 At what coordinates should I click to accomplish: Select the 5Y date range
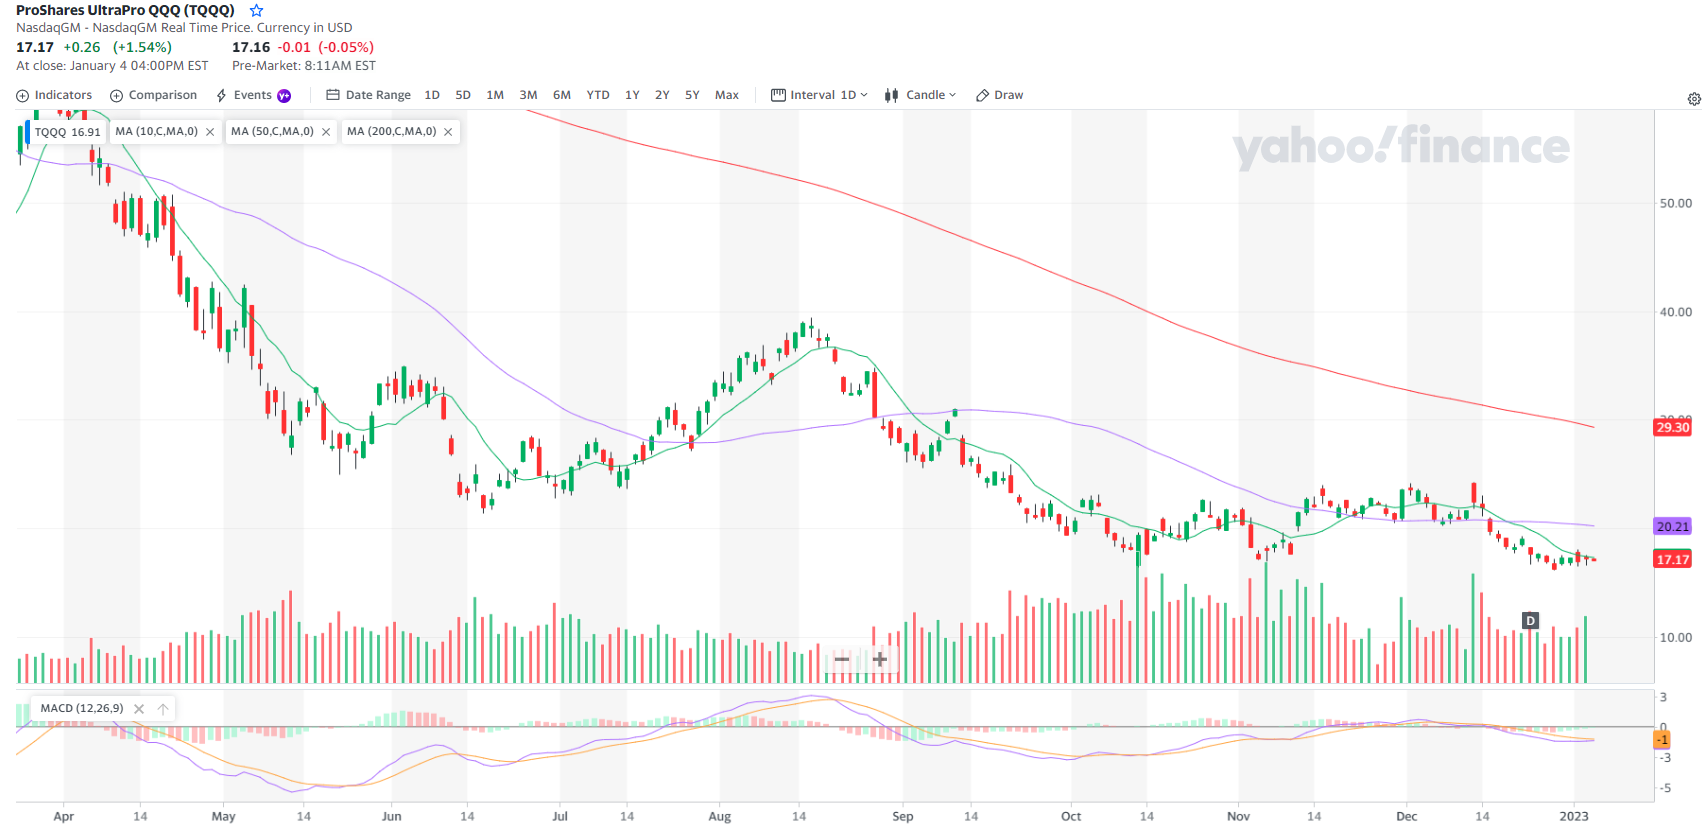[x=692, y=95]
